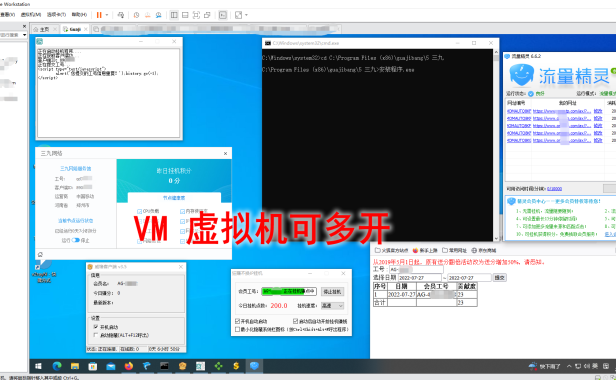The width and height of the screenshot is (616, 380).
Task: Click the thumbnail bar layout icon
Action: coord(185,15)
